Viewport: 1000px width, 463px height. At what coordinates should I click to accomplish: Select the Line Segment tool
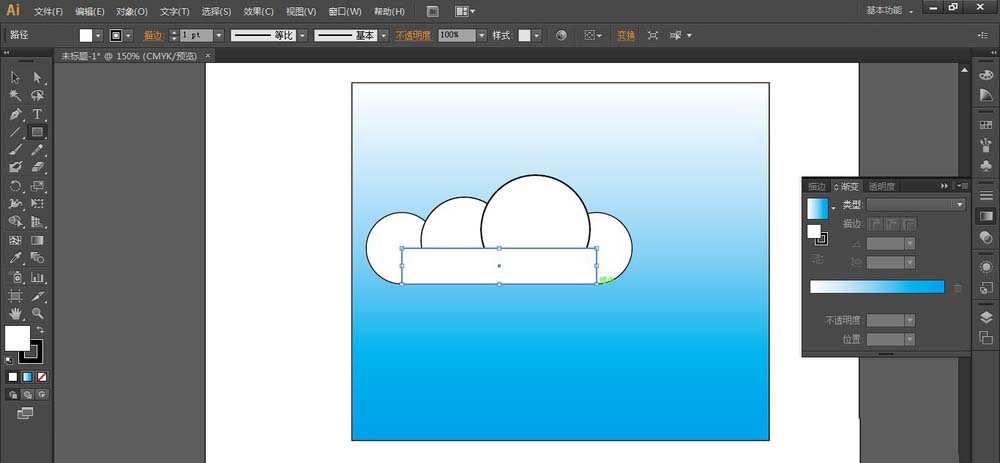pos(16,132)
